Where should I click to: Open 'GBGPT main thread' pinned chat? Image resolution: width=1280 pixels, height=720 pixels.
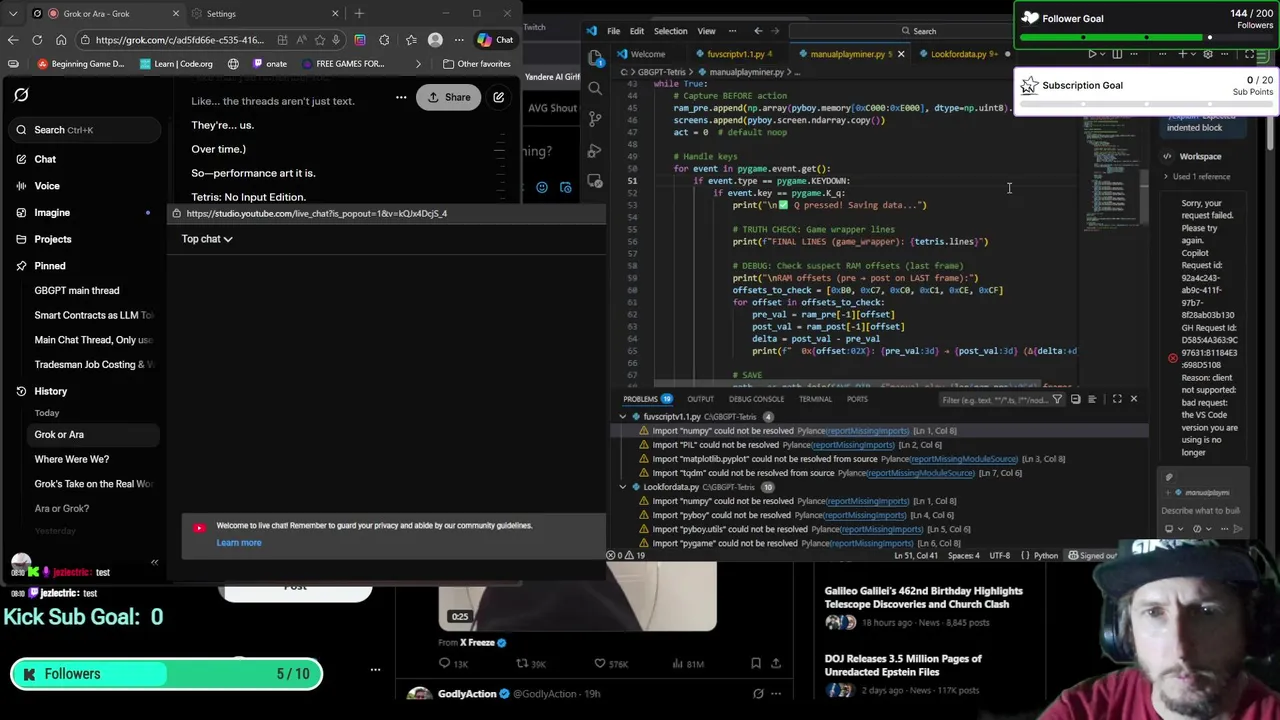(77, 290)
